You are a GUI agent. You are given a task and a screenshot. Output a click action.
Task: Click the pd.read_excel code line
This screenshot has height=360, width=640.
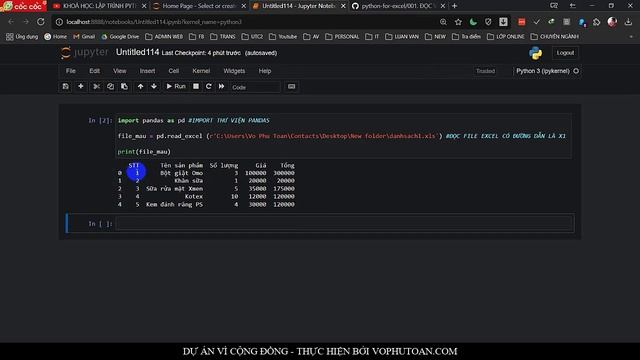(342, 136)
